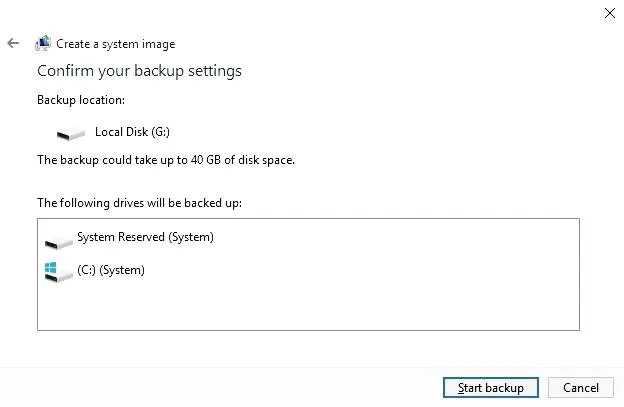Click the gray disk icon for C: drive

[60, 276]
